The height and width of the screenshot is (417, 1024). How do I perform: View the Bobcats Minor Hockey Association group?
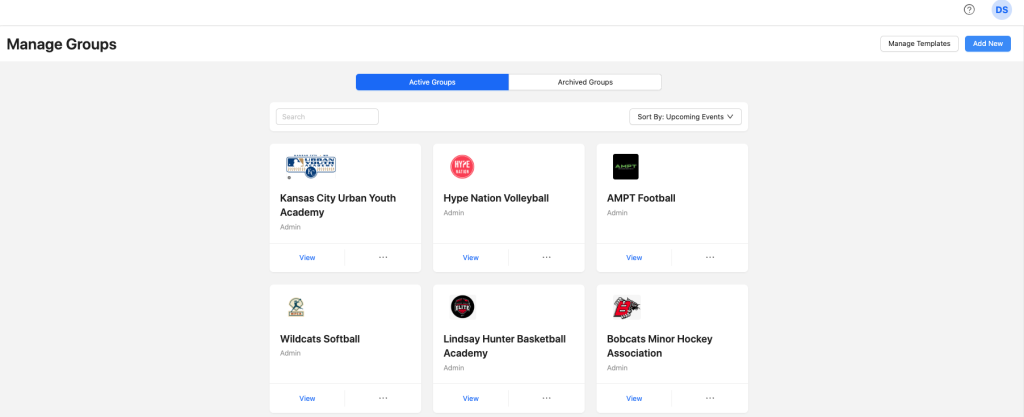634,398
